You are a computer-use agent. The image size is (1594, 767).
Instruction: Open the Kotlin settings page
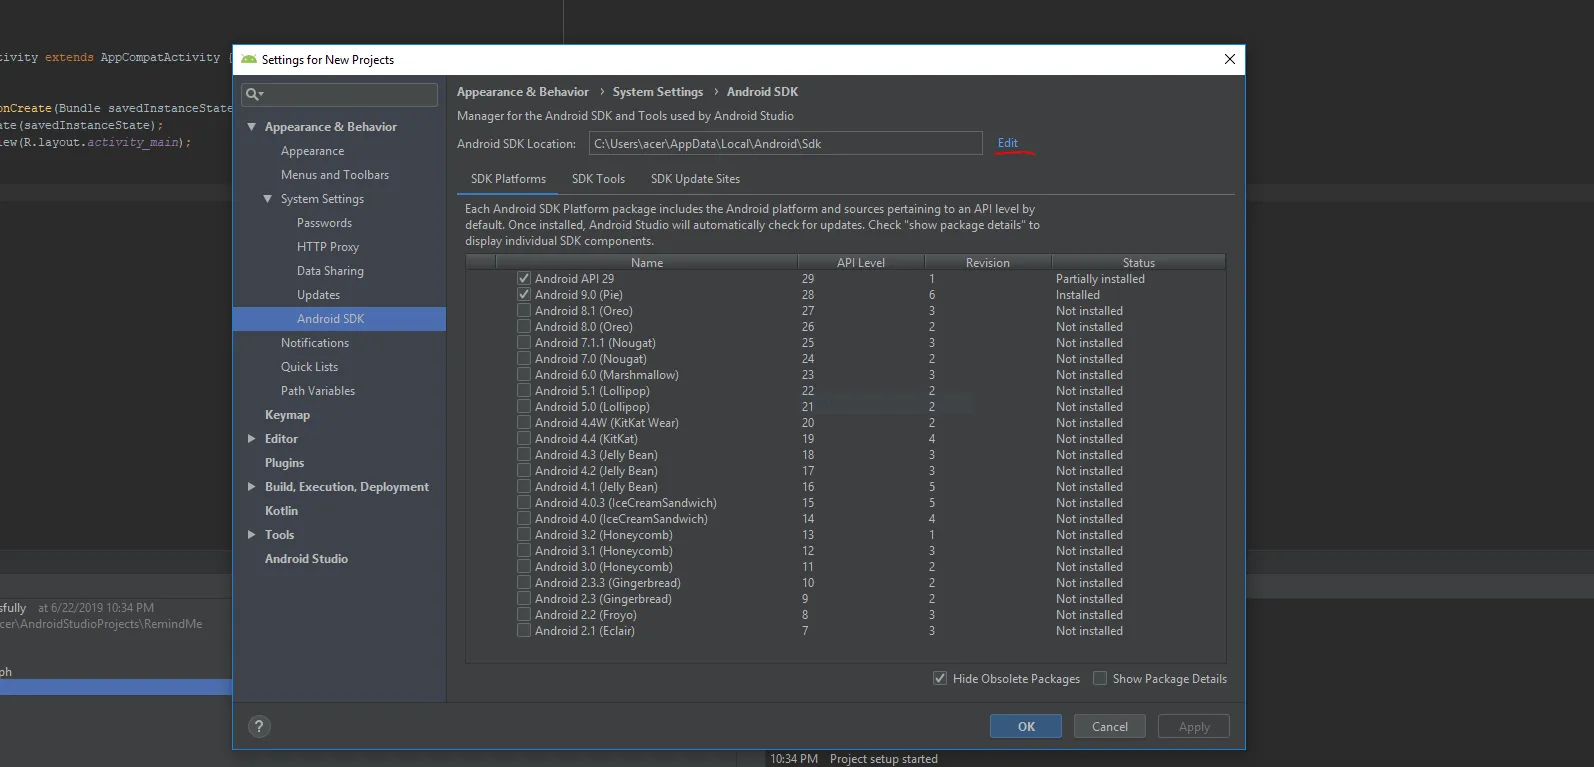coord(281,511)
